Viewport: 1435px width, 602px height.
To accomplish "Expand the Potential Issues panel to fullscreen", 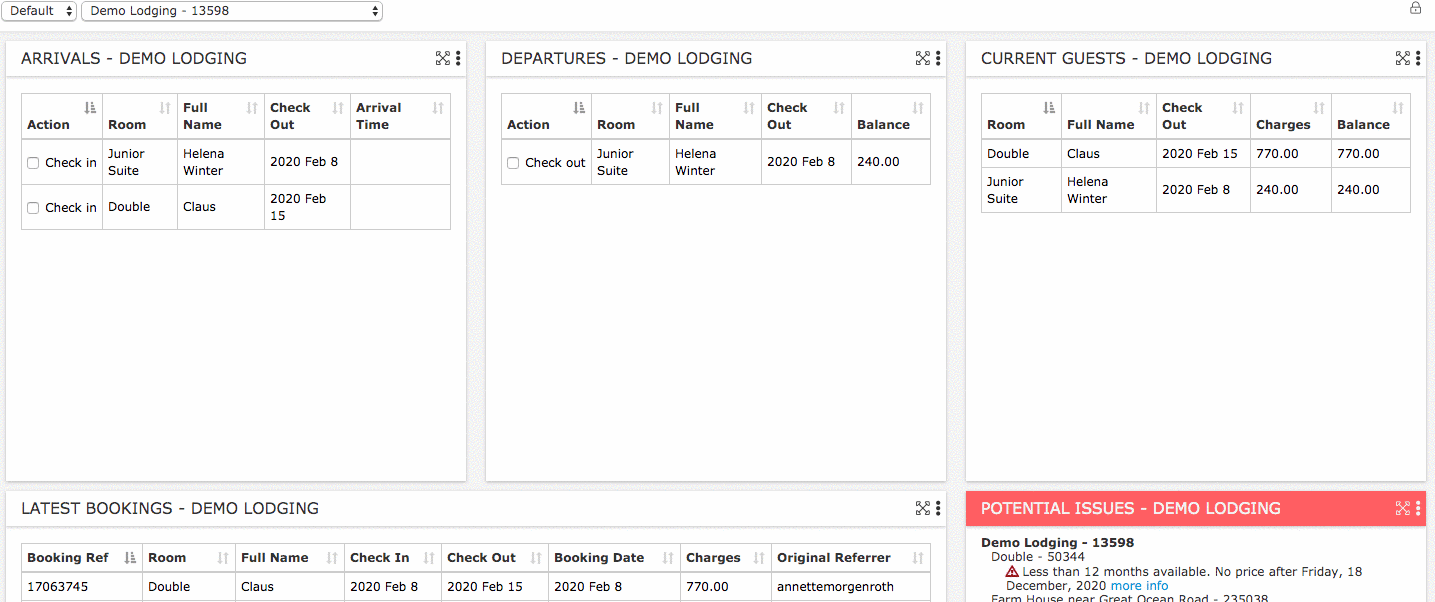I will [x=1403, y=508].
